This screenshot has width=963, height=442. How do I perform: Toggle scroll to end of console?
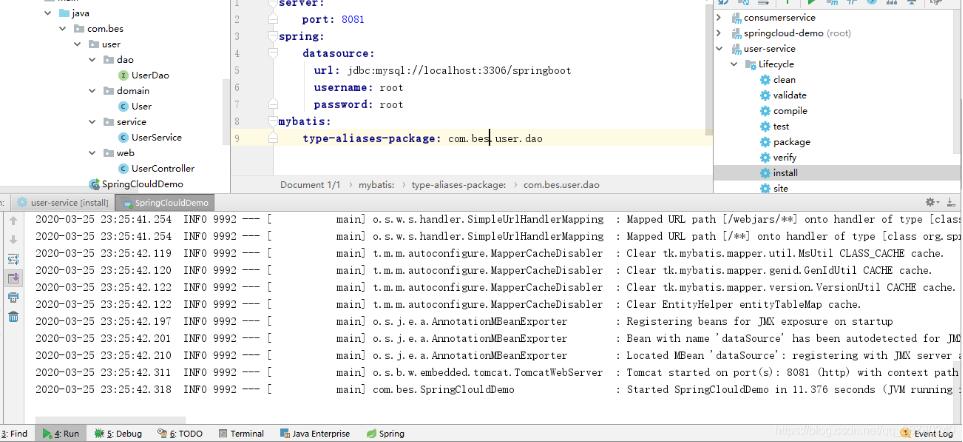tap(14, 278)
